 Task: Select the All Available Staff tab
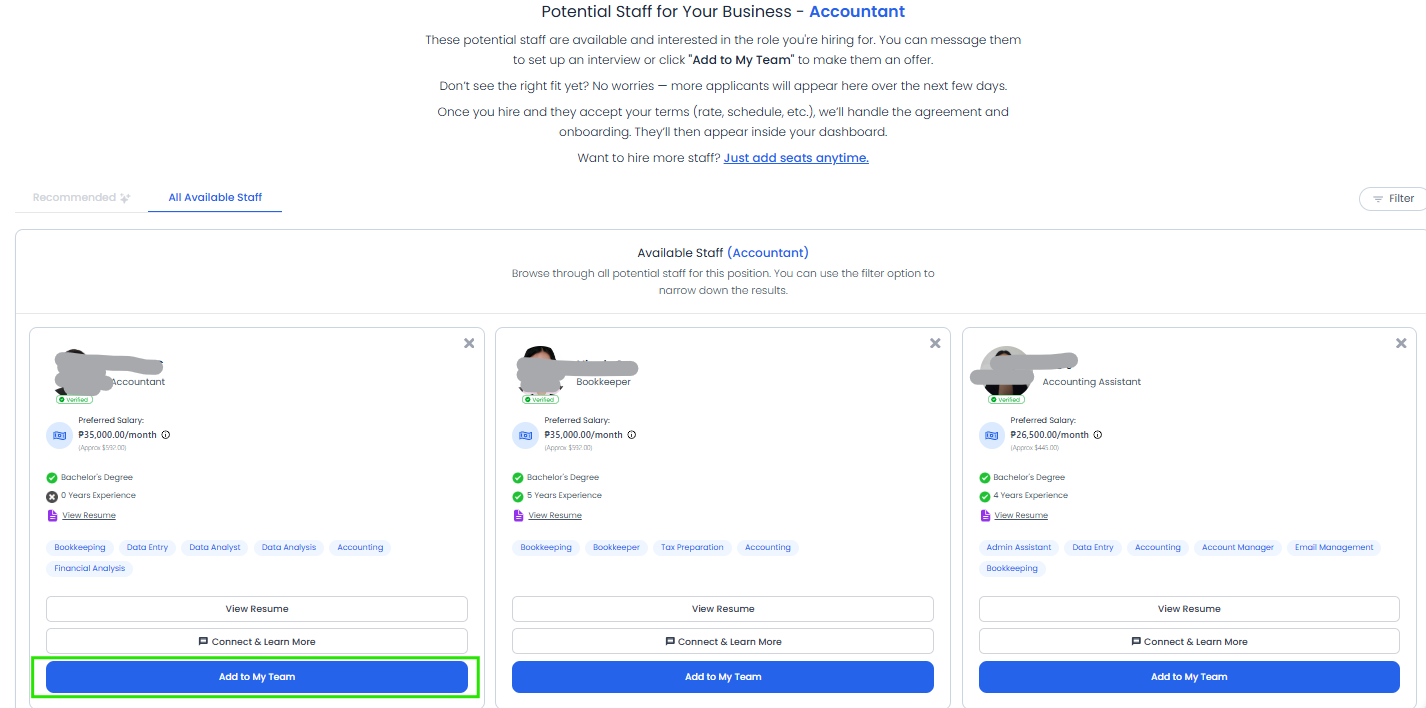215,197
